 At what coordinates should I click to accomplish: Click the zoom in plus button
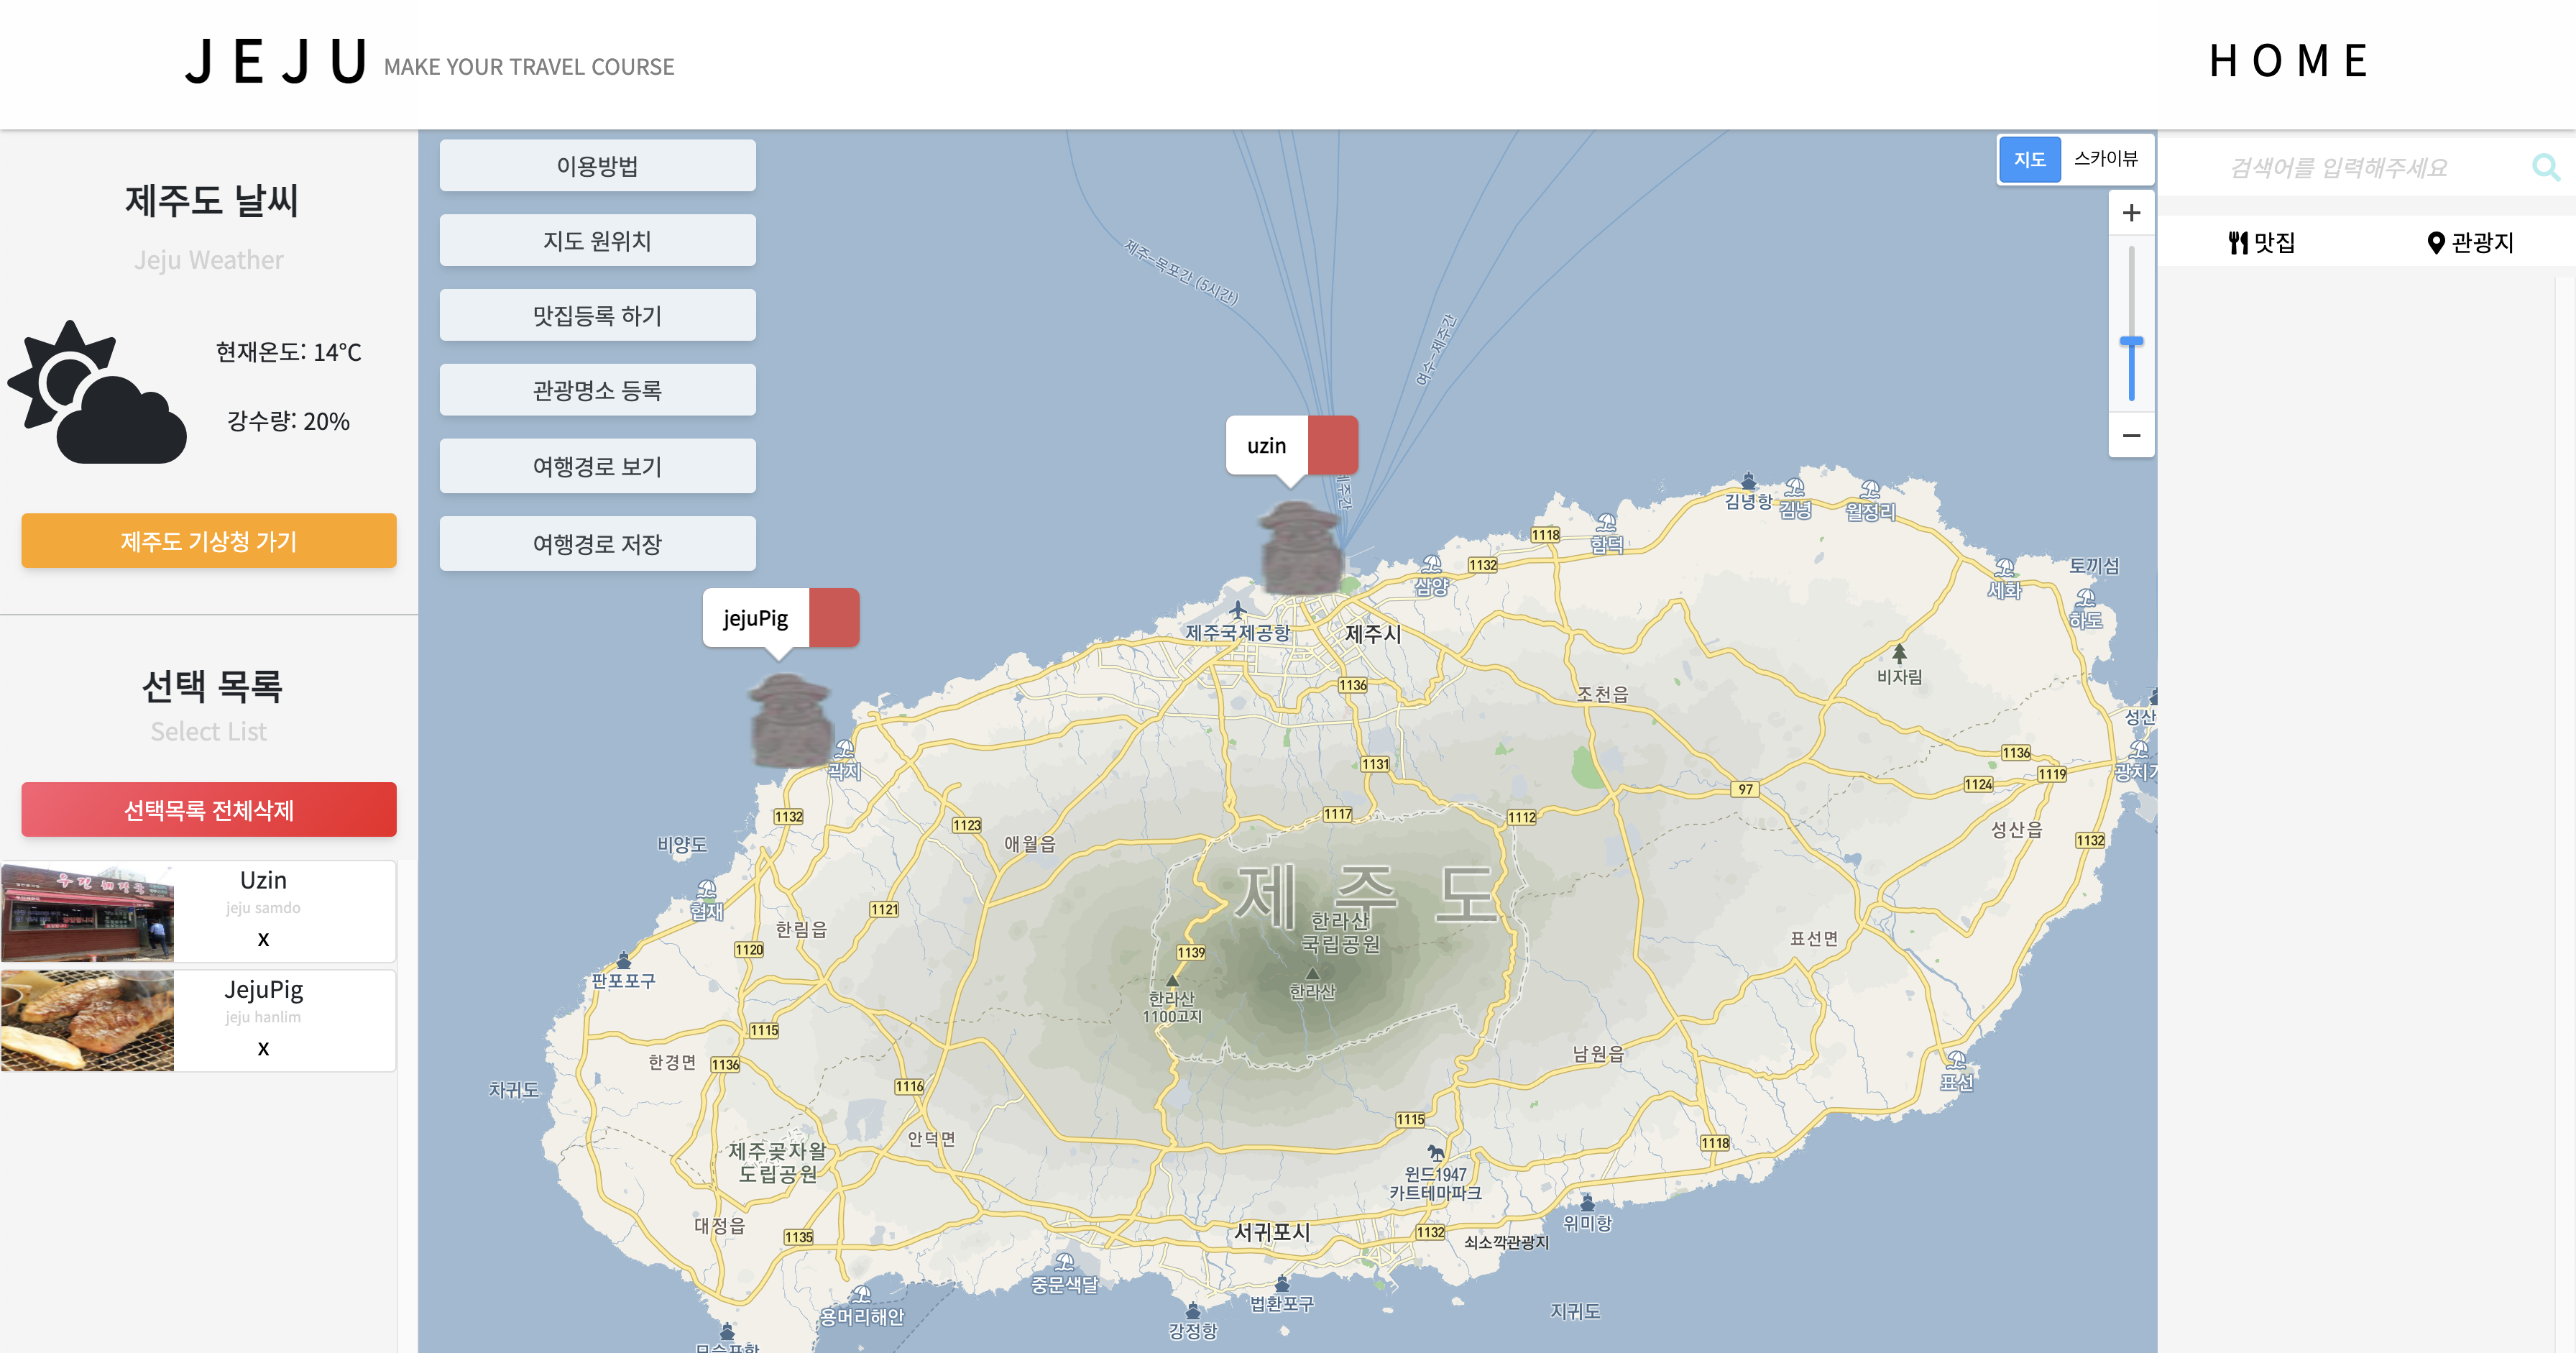[x=2131, y=213]
